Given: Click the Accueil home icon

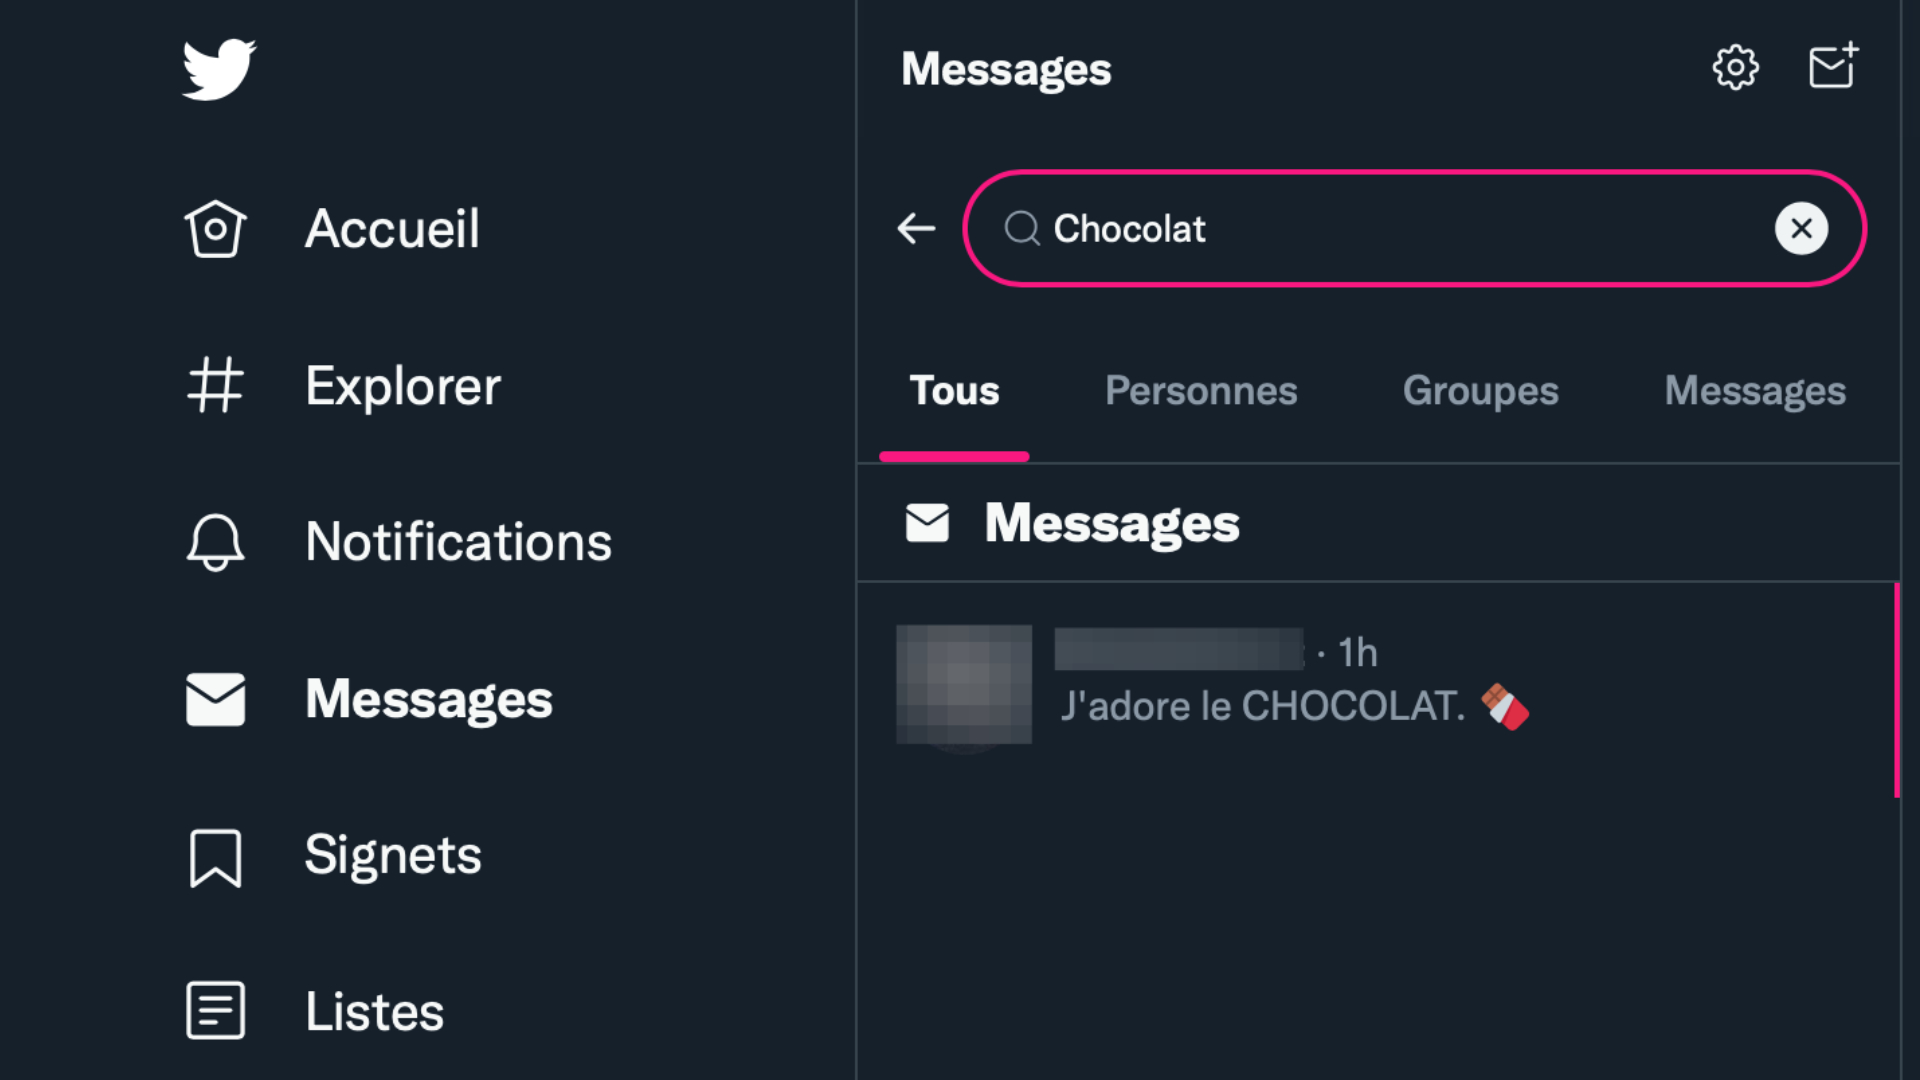Looking at the screenshot, I should 215,229.
